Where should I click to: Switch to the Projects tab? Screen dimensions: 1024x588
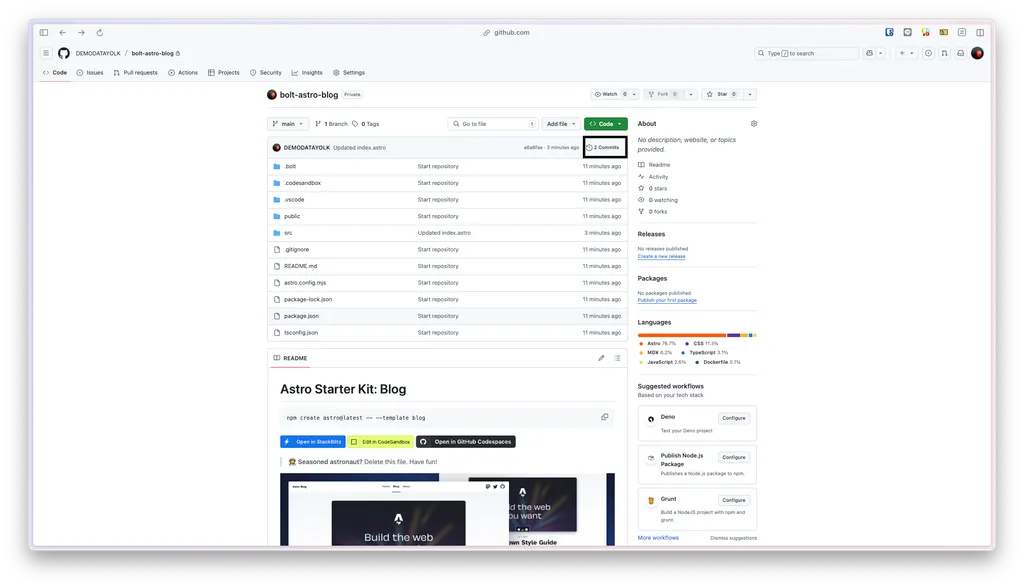pos(223,73)
